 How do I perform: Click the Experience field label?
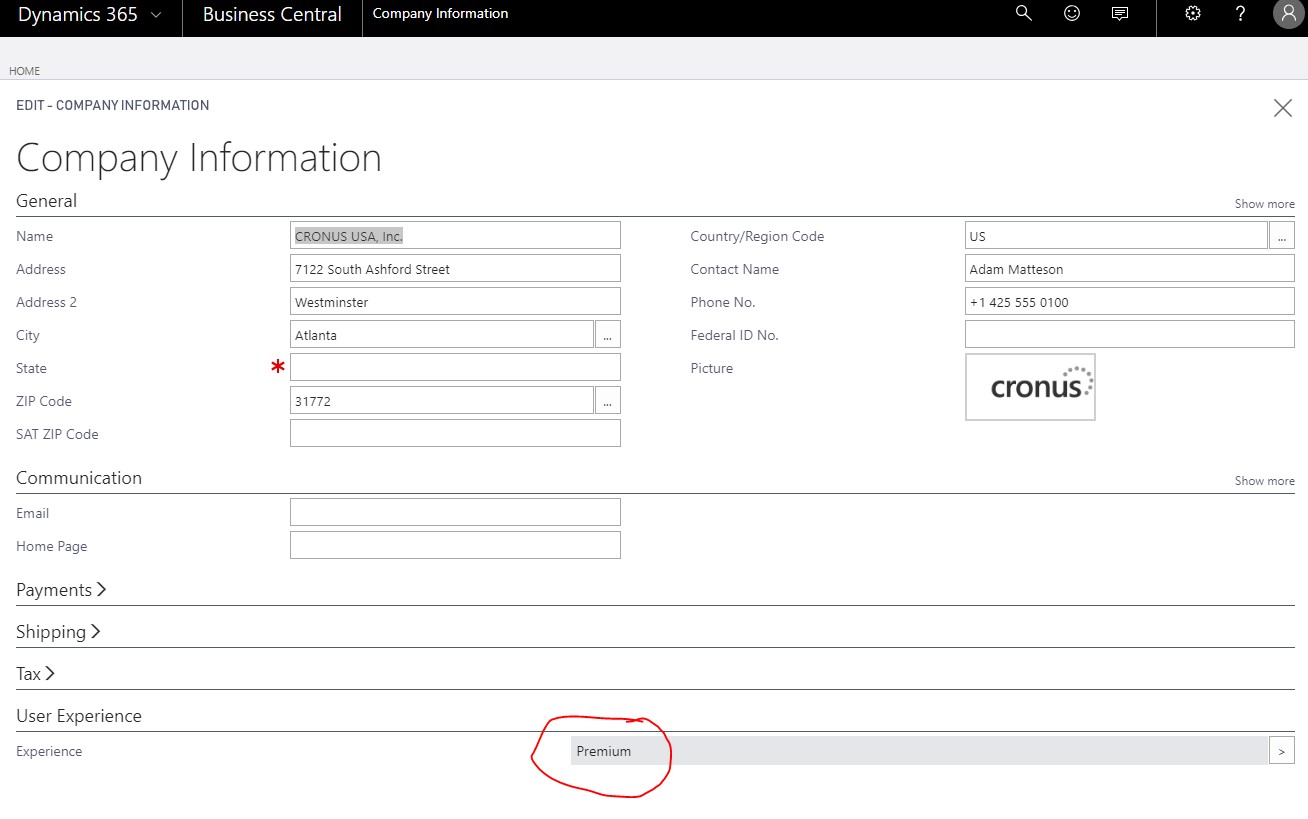click(49, 751)
